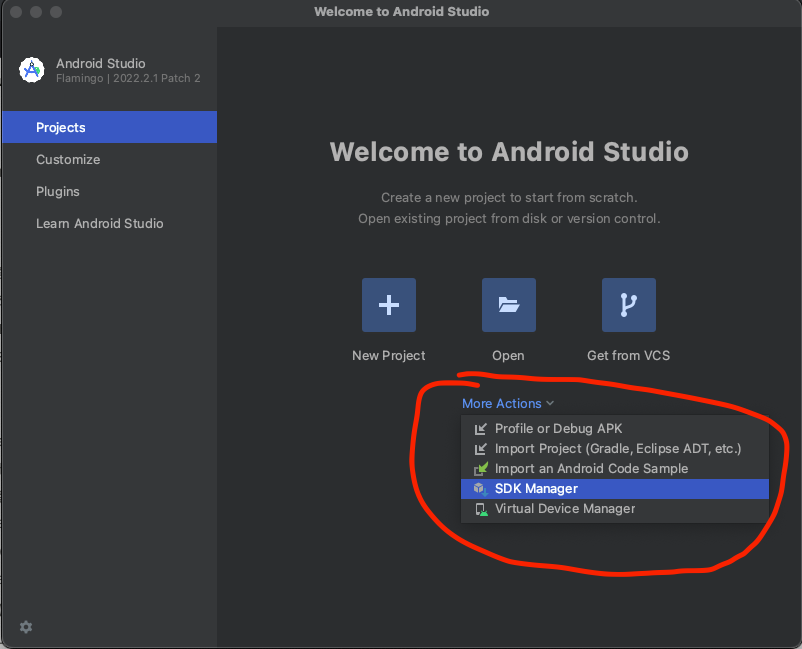This screenshot has width=802, height=649.
Task: Go to Learn Android Studio
Action: (x=109, y=223)
